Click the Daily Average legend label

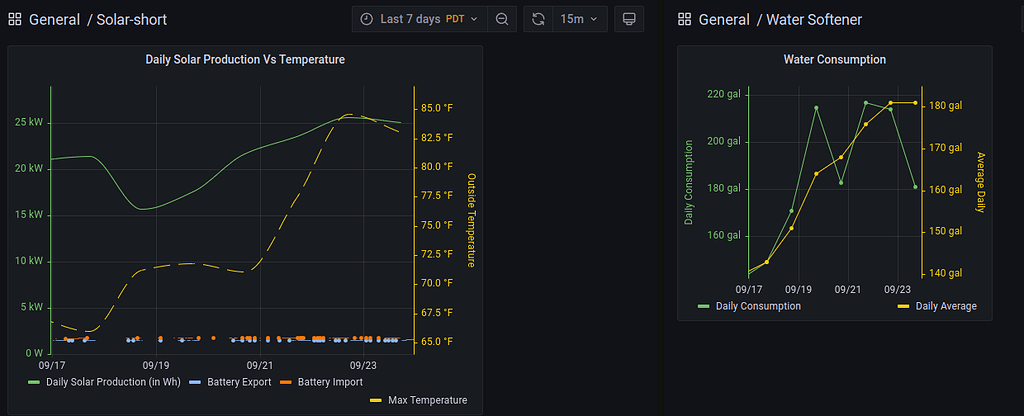tap(946, 306)
